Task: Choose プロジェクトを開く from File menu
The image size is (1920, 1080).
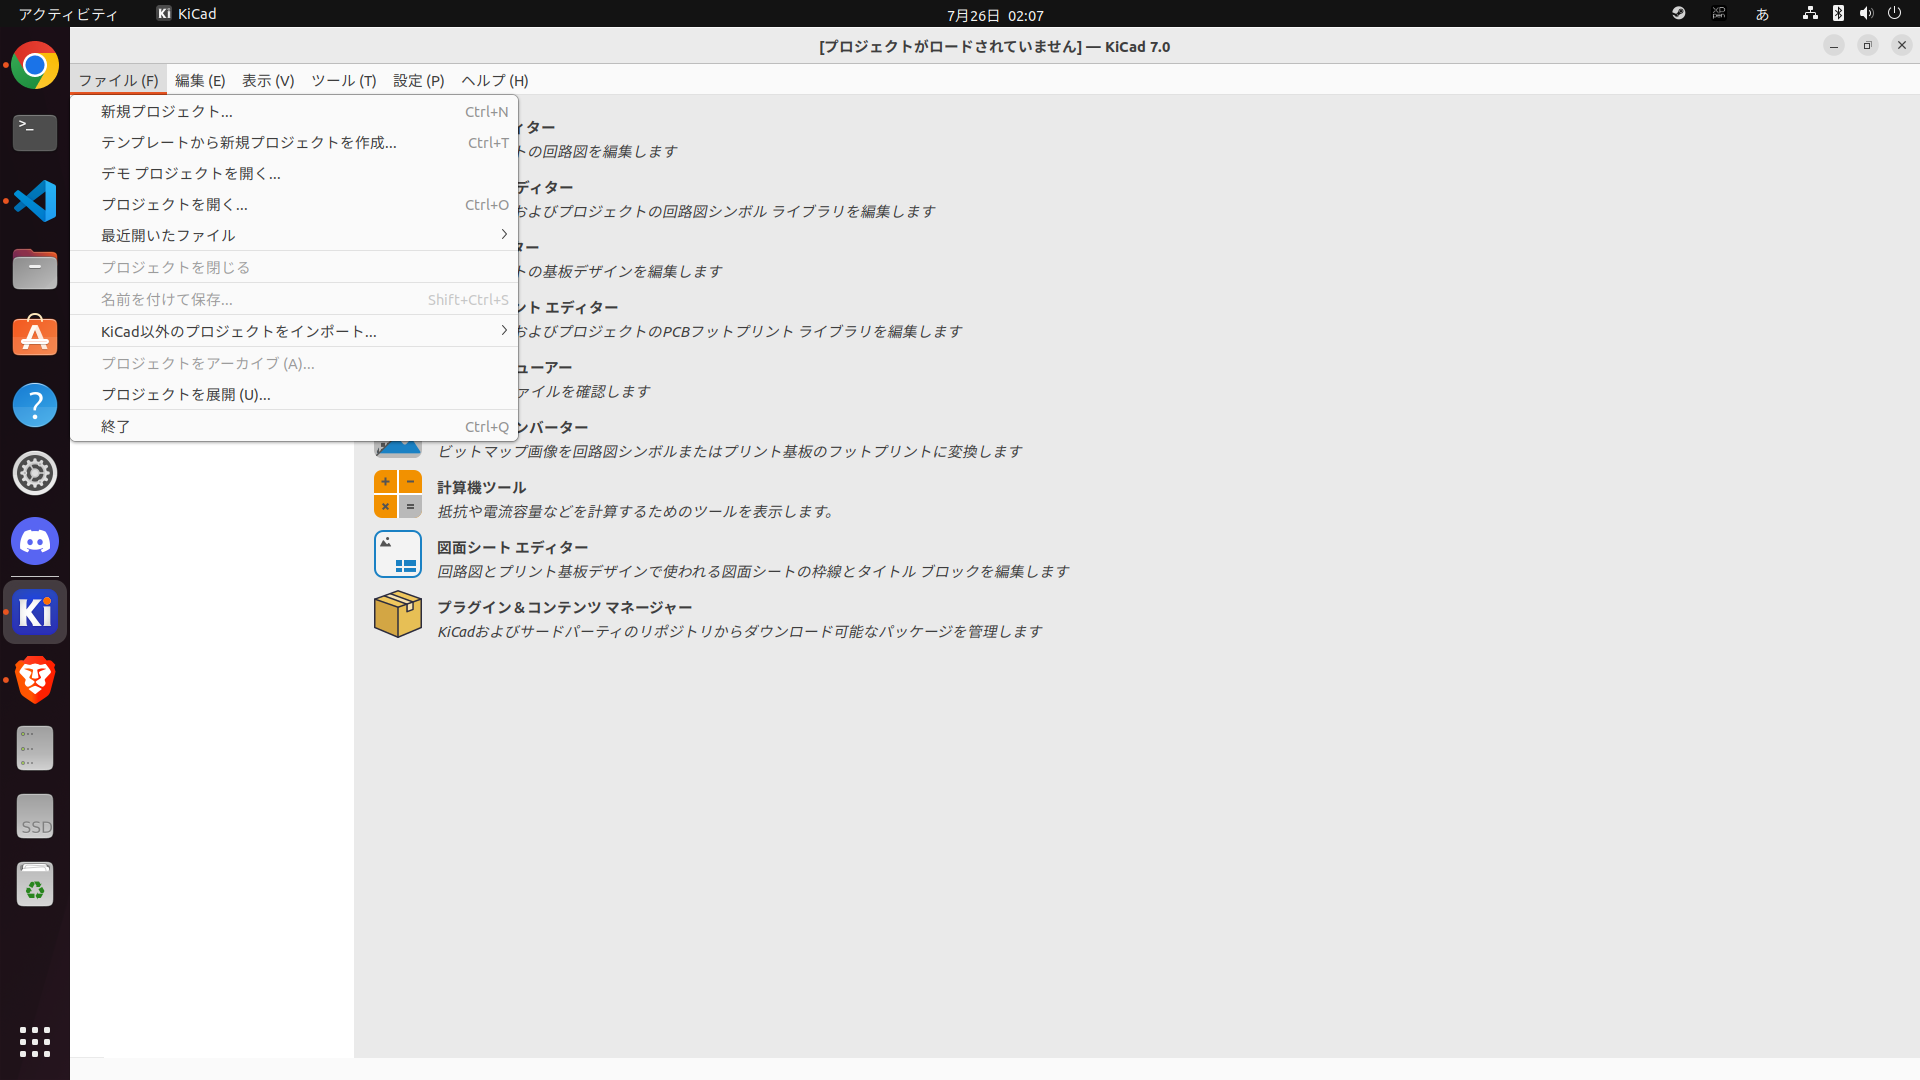Action: [174, 205]
